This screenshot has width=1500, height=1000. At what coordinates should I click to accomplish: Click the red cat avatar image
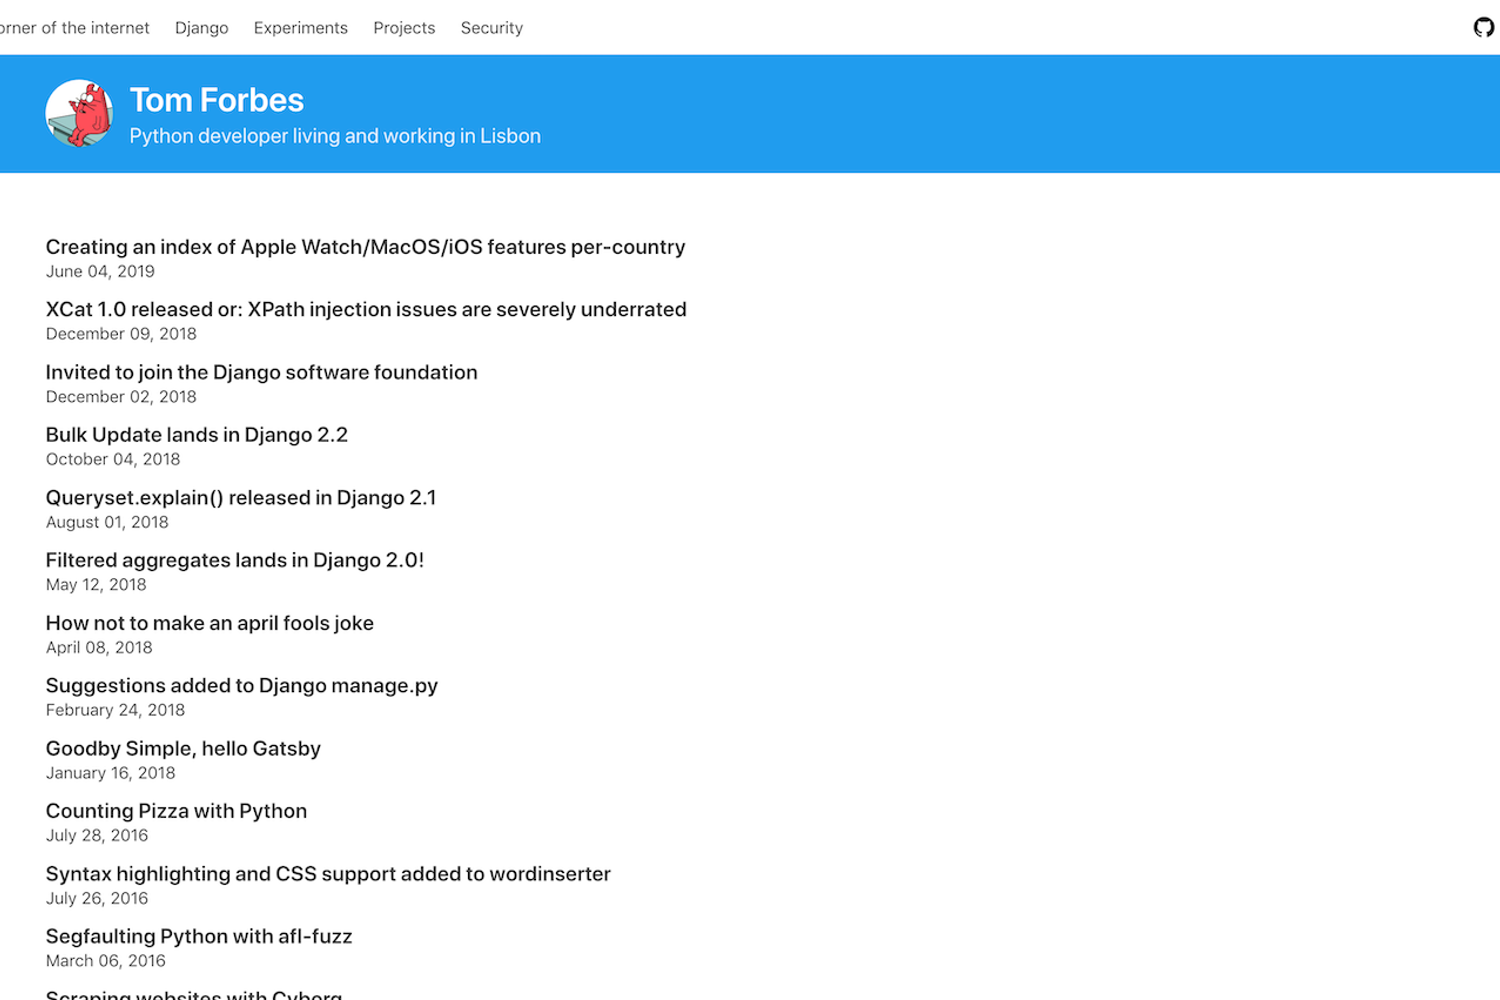click(x=79, y=113)
